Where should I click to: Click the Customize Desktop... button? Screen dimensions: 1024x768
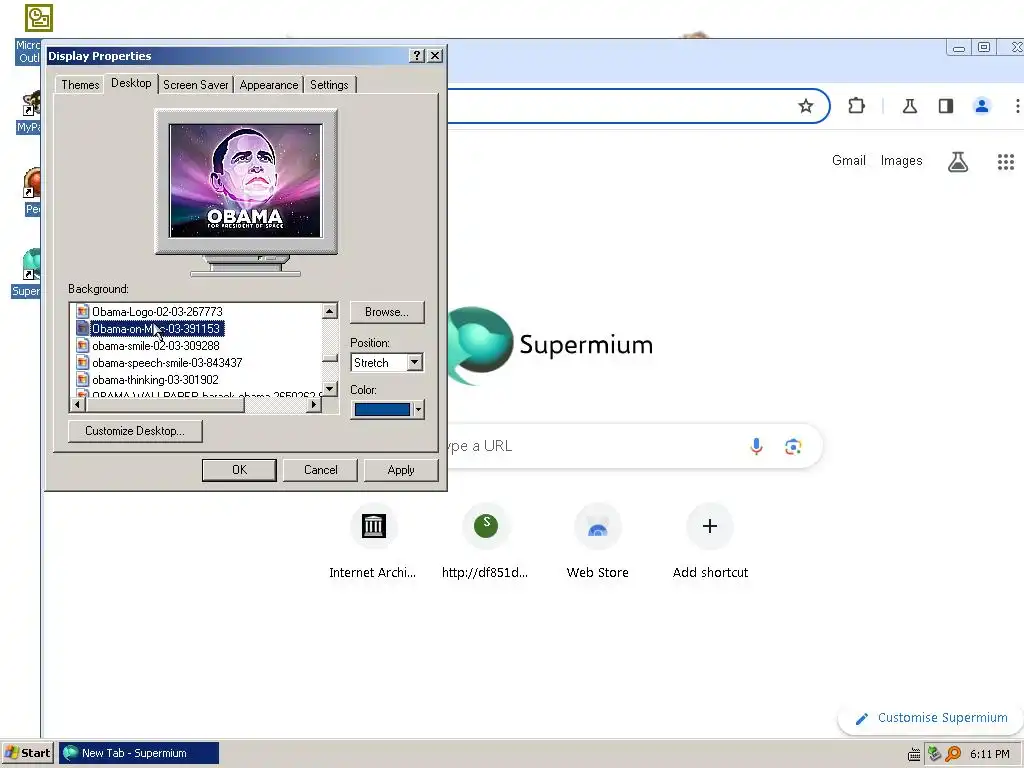(135, 431)
